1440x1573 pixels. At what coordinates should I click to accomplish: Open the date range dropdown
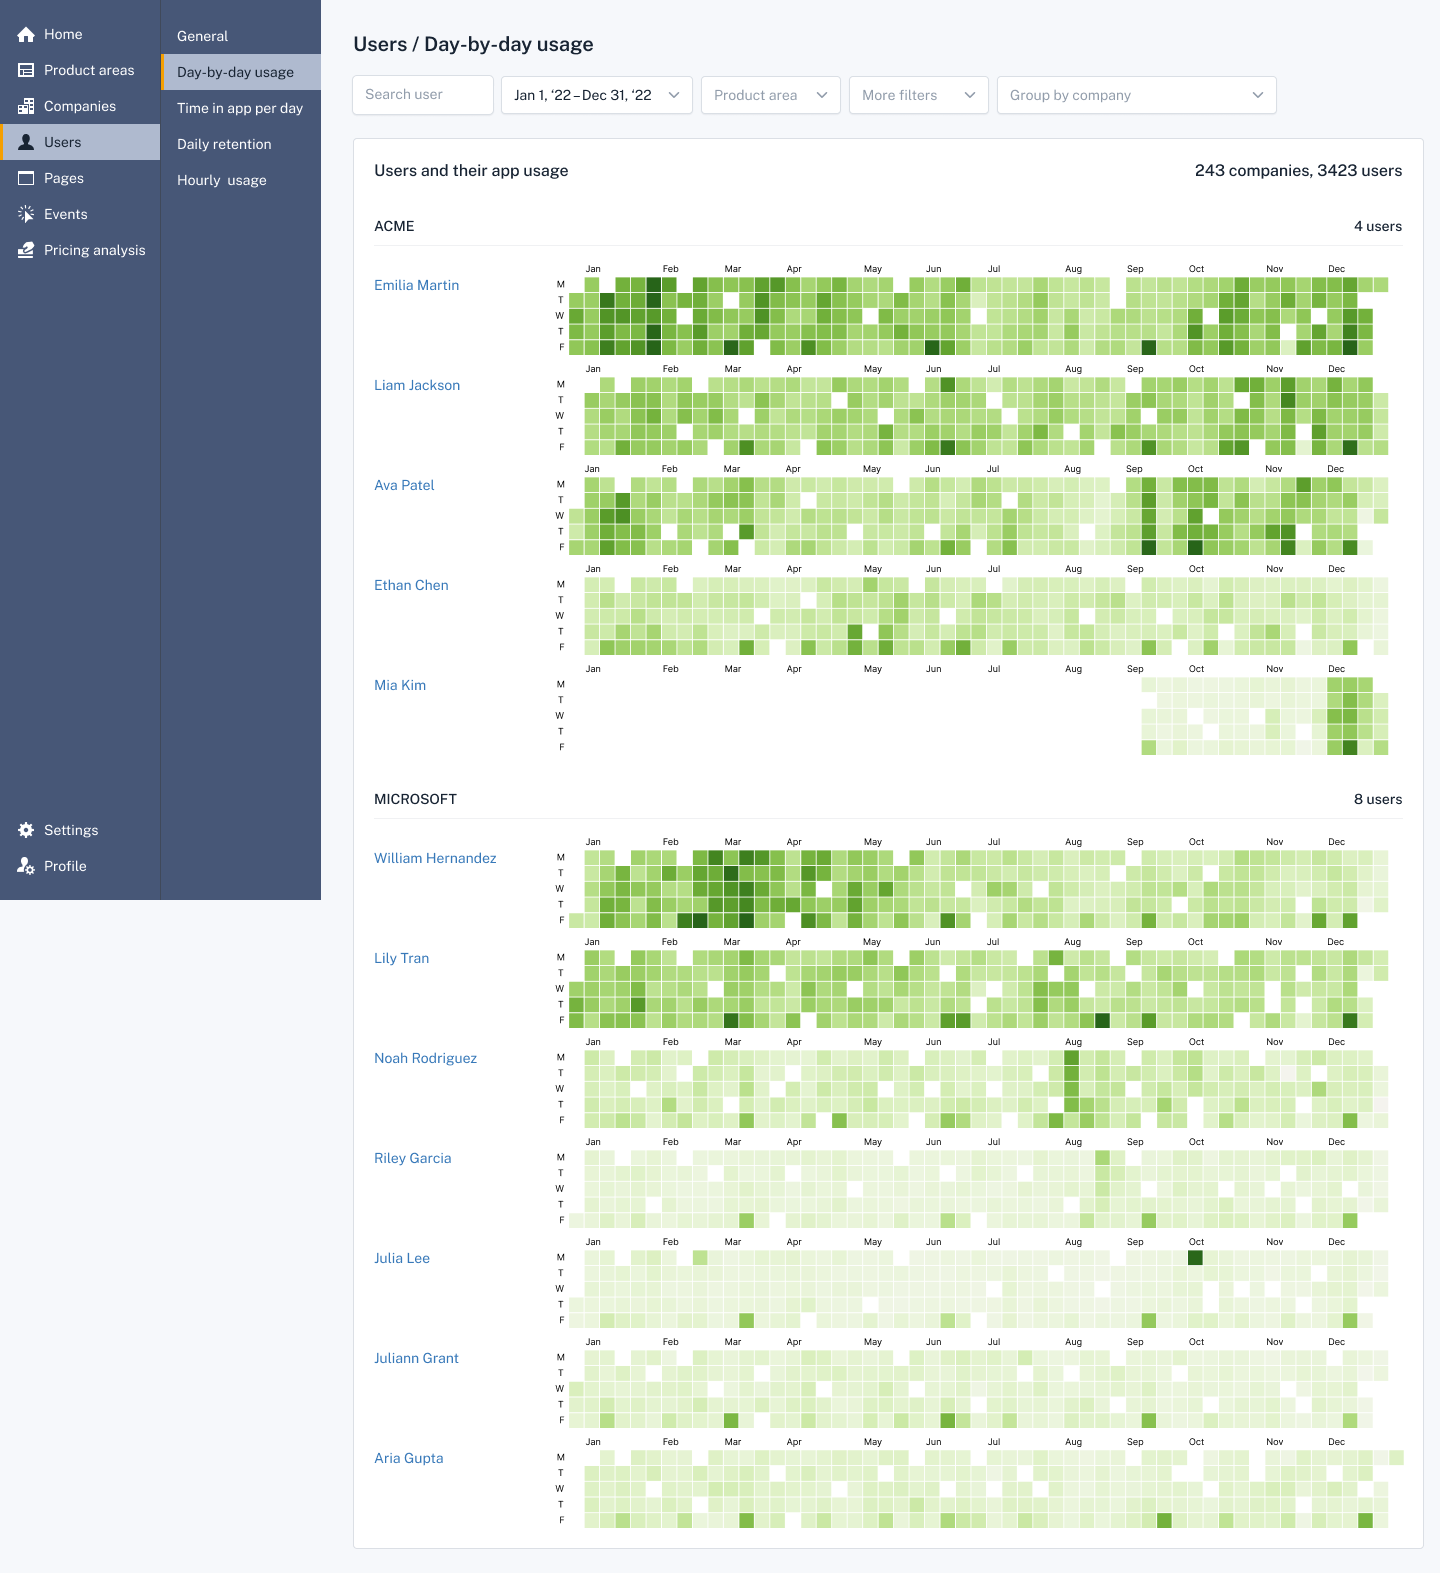[x=596, y=96]
